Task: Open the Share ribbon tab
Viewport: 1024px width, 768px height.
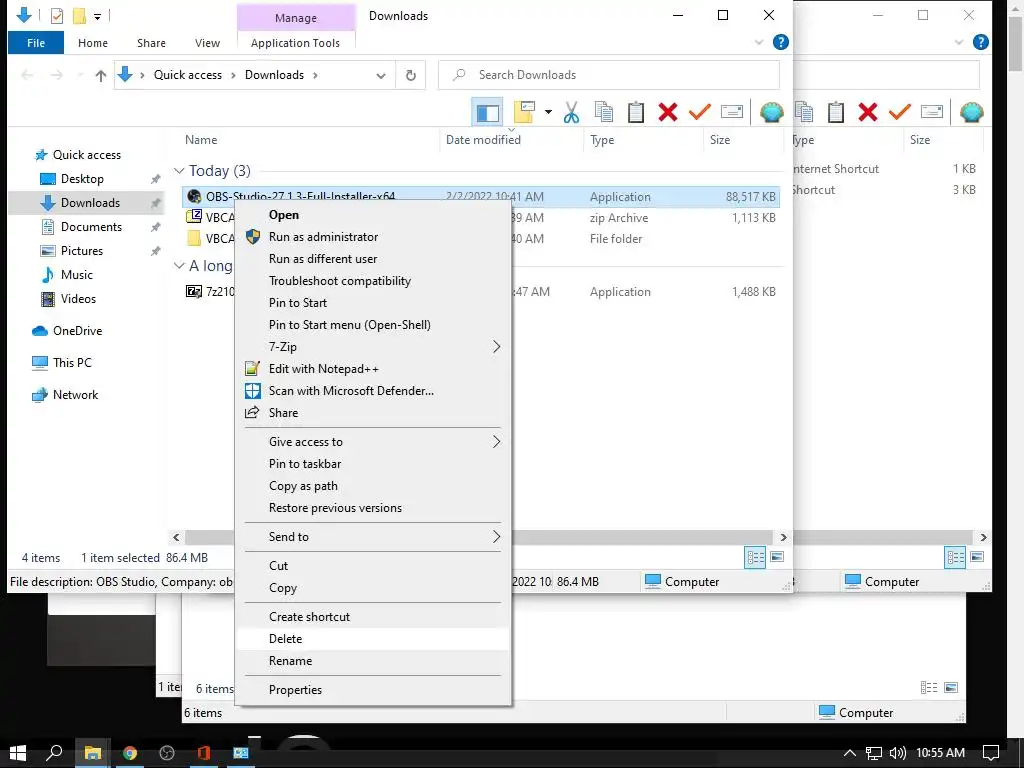Action: [151, 43]
